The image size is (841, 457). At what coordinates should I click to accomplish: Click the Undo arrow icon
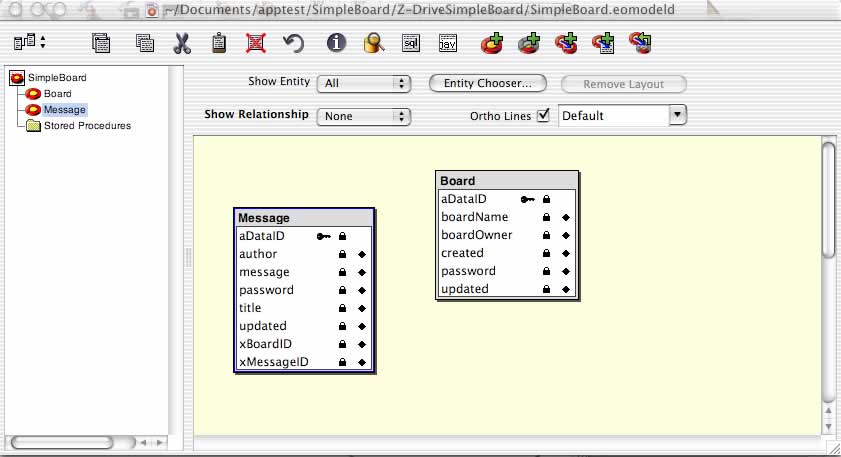pyautogui.click(x=293, y=43)
